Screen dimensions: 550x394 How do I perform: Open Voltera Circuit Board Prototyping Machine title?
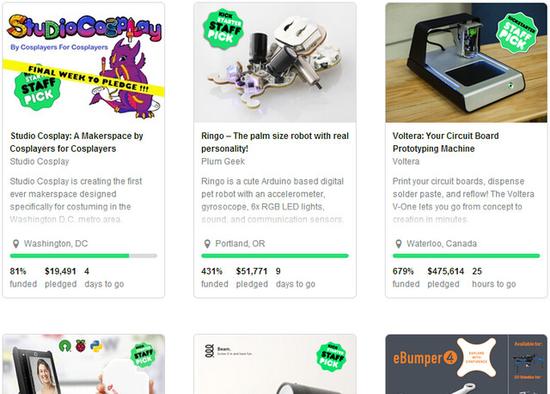445,142
